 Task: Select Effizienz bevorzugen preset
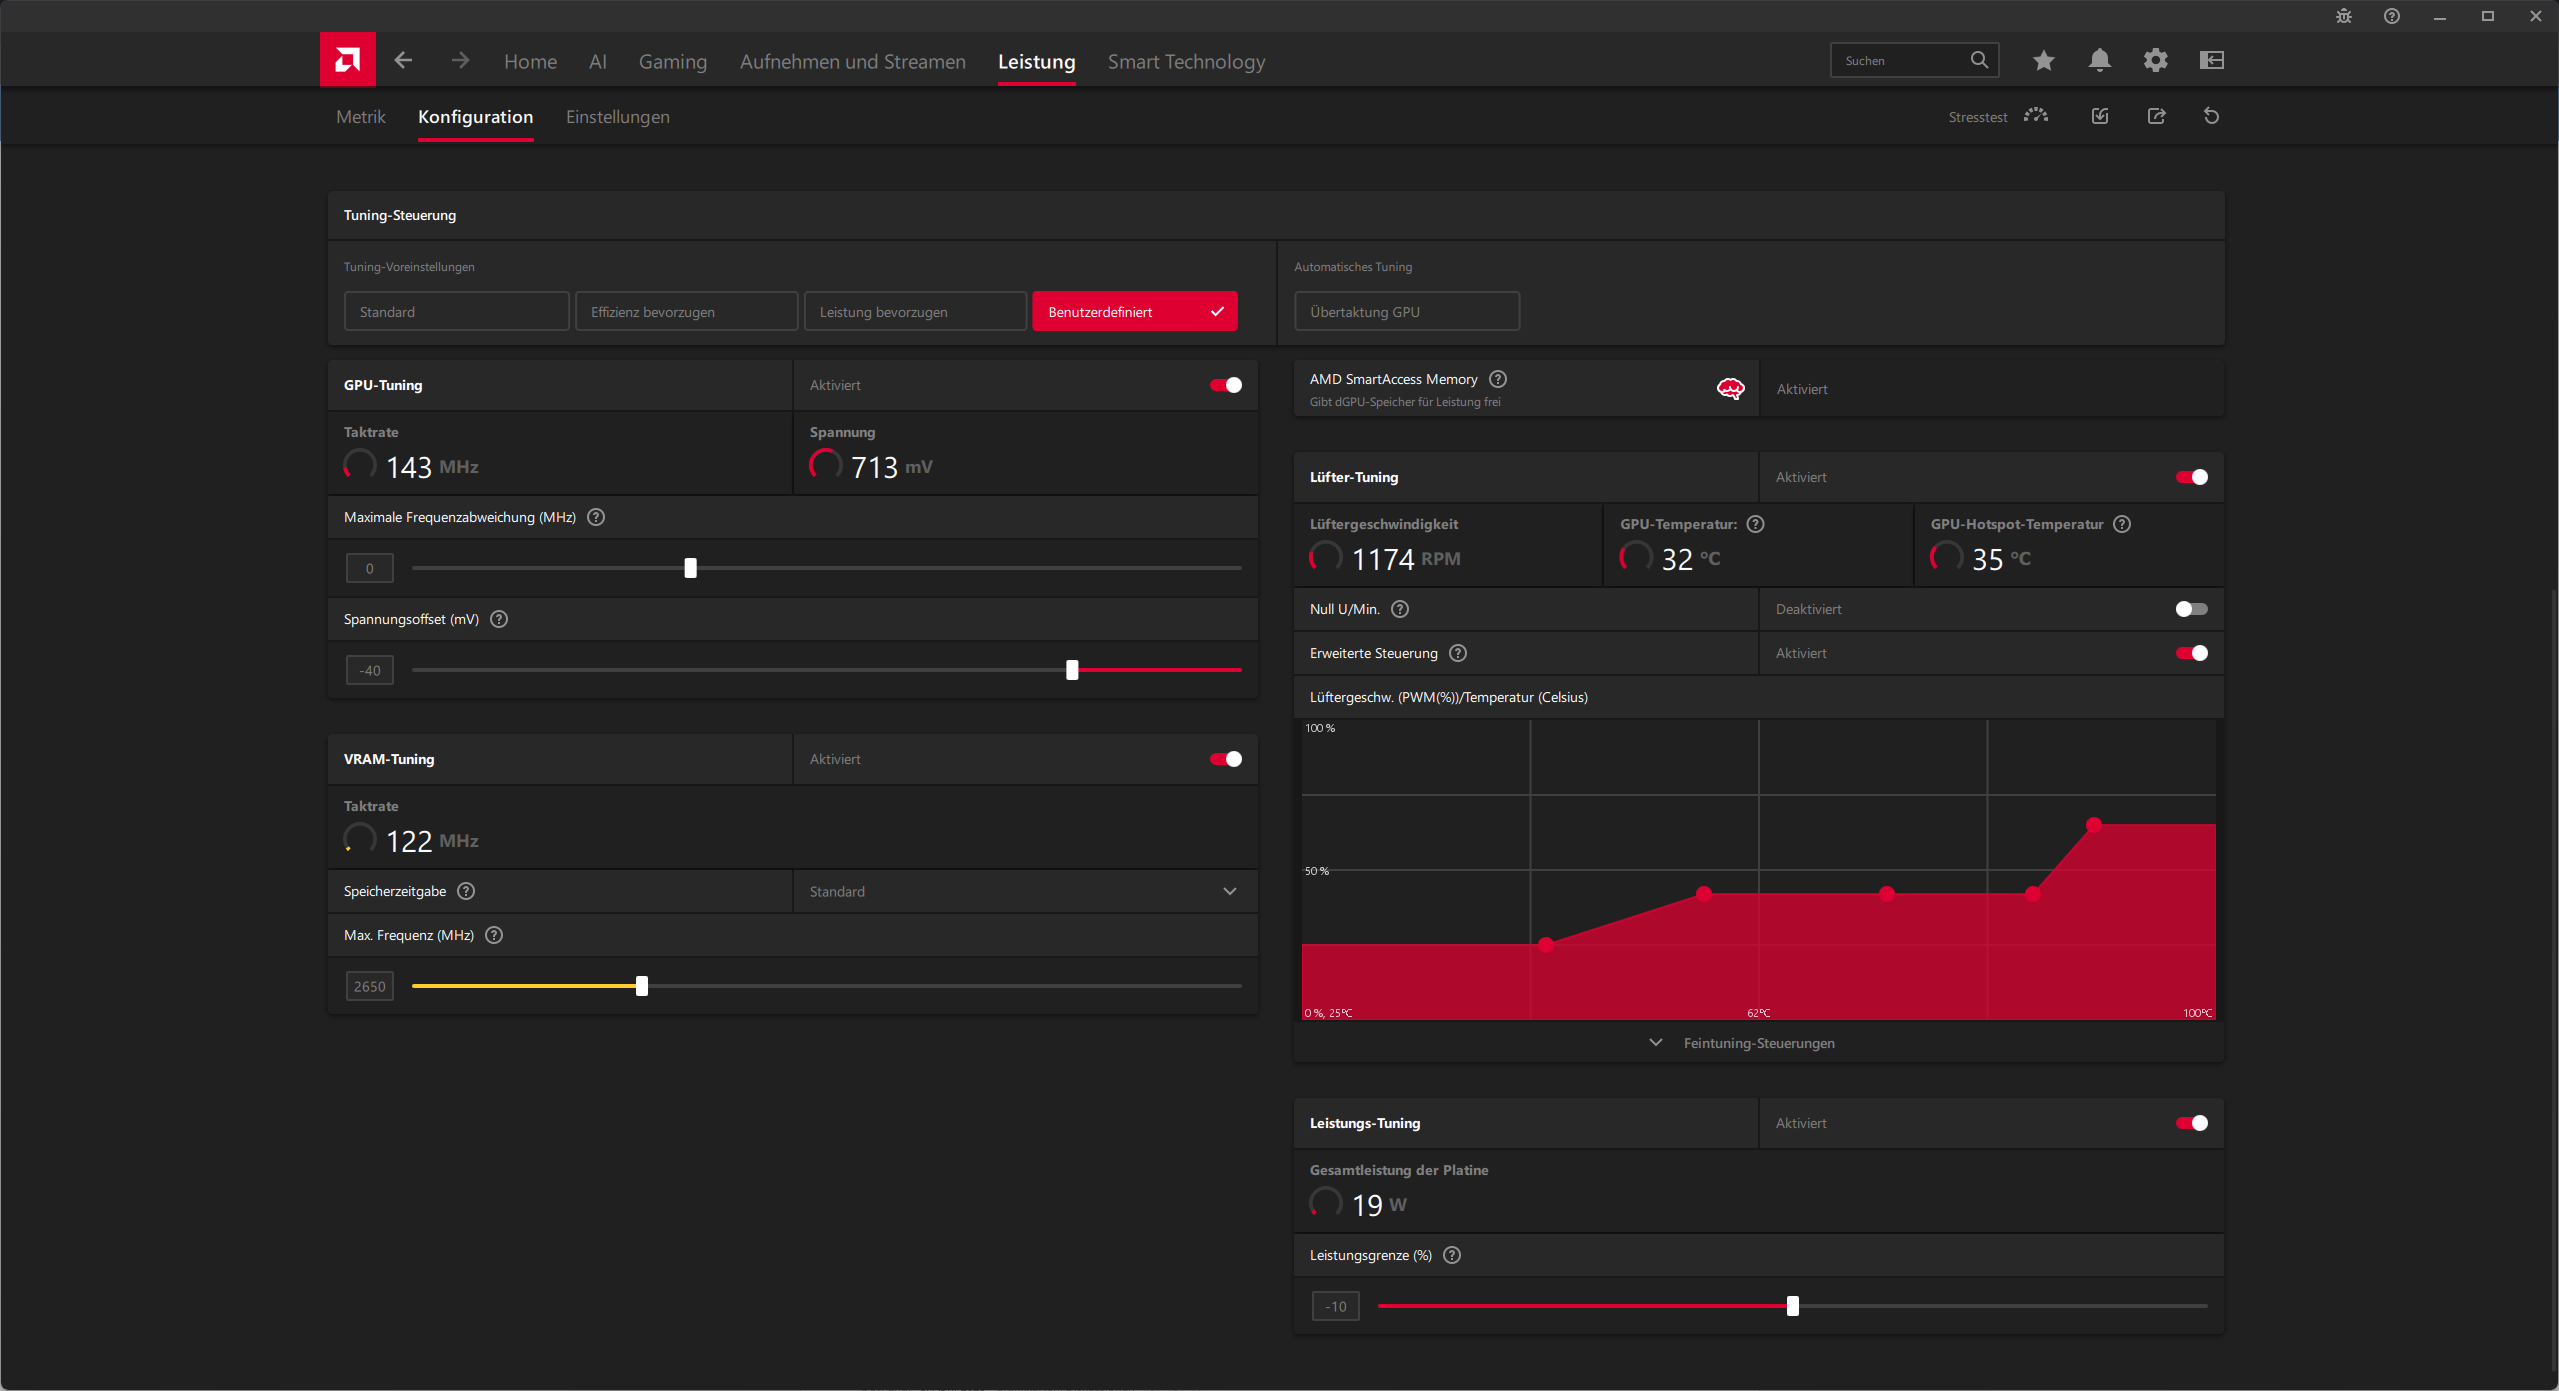pos(686,312)
